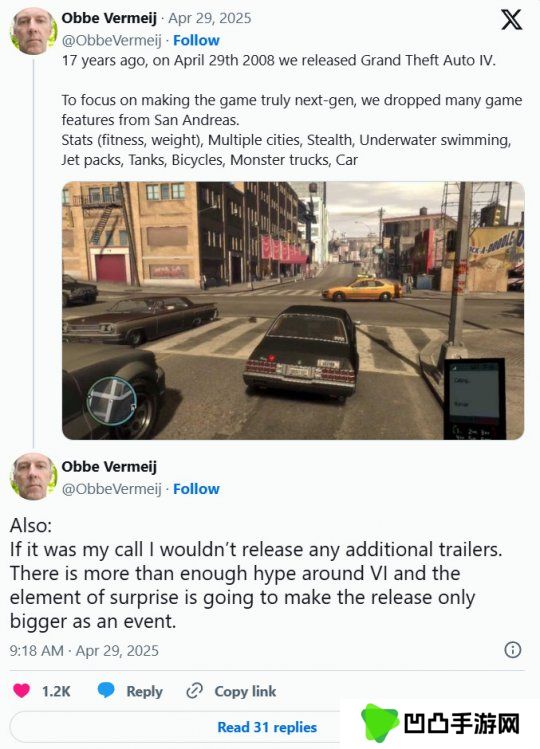540x749 pixels.
Task: Click the Copy link text
Action: tap(245, 691)
